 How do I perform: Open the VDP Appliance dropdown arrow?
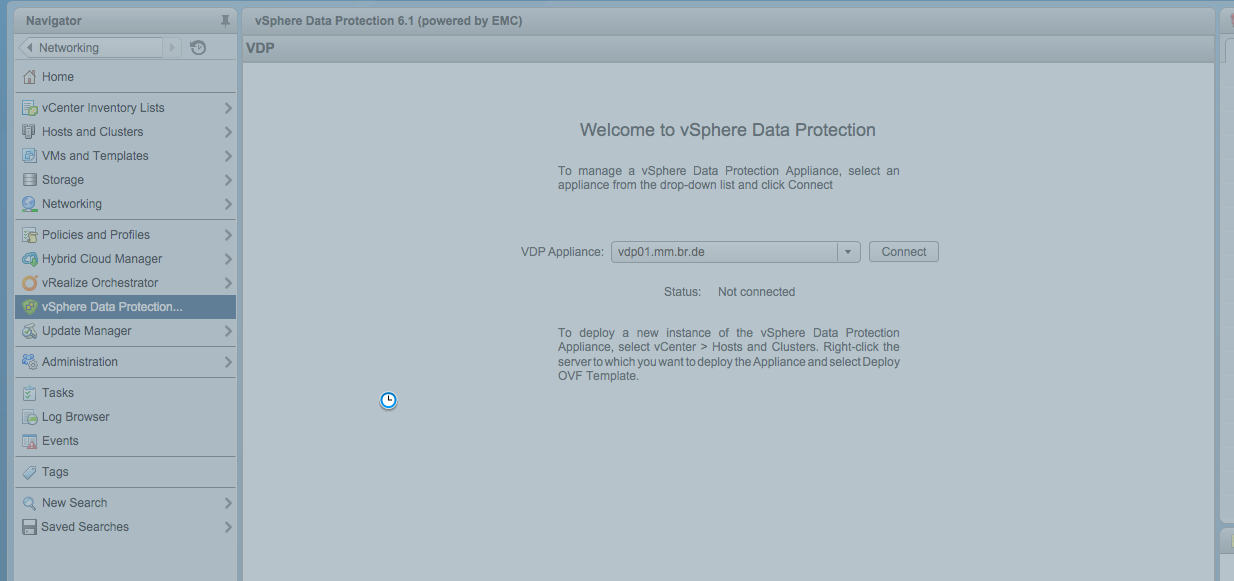point(848,252)
